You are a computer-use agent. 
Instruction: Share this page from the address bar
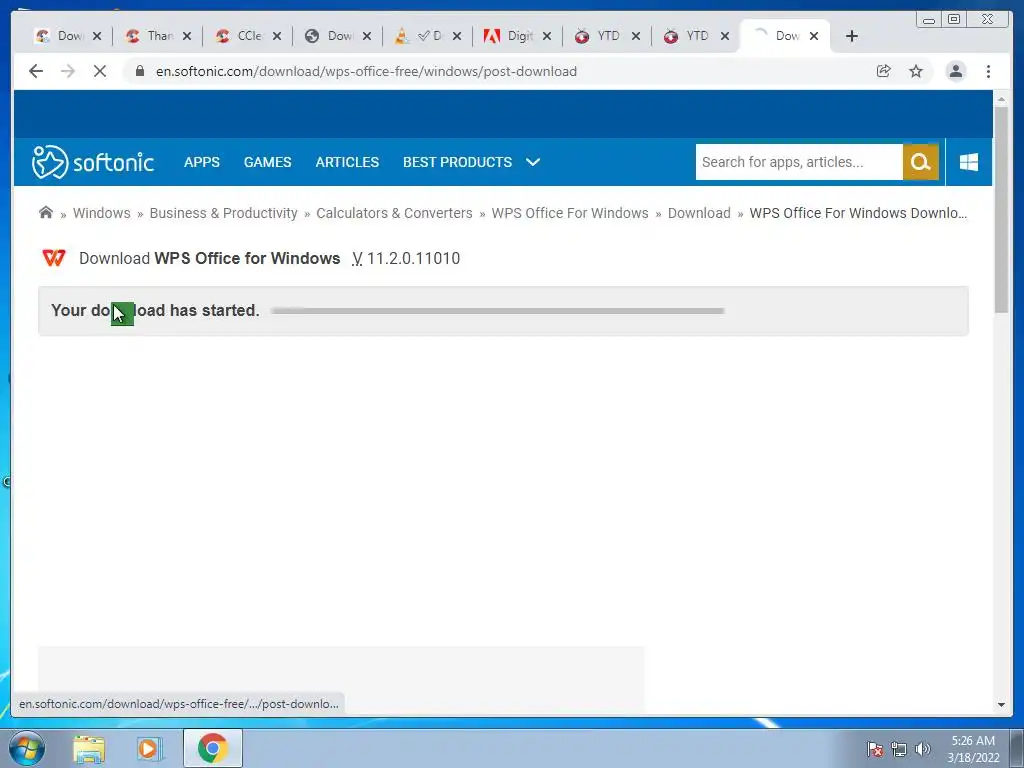(884, 71)
